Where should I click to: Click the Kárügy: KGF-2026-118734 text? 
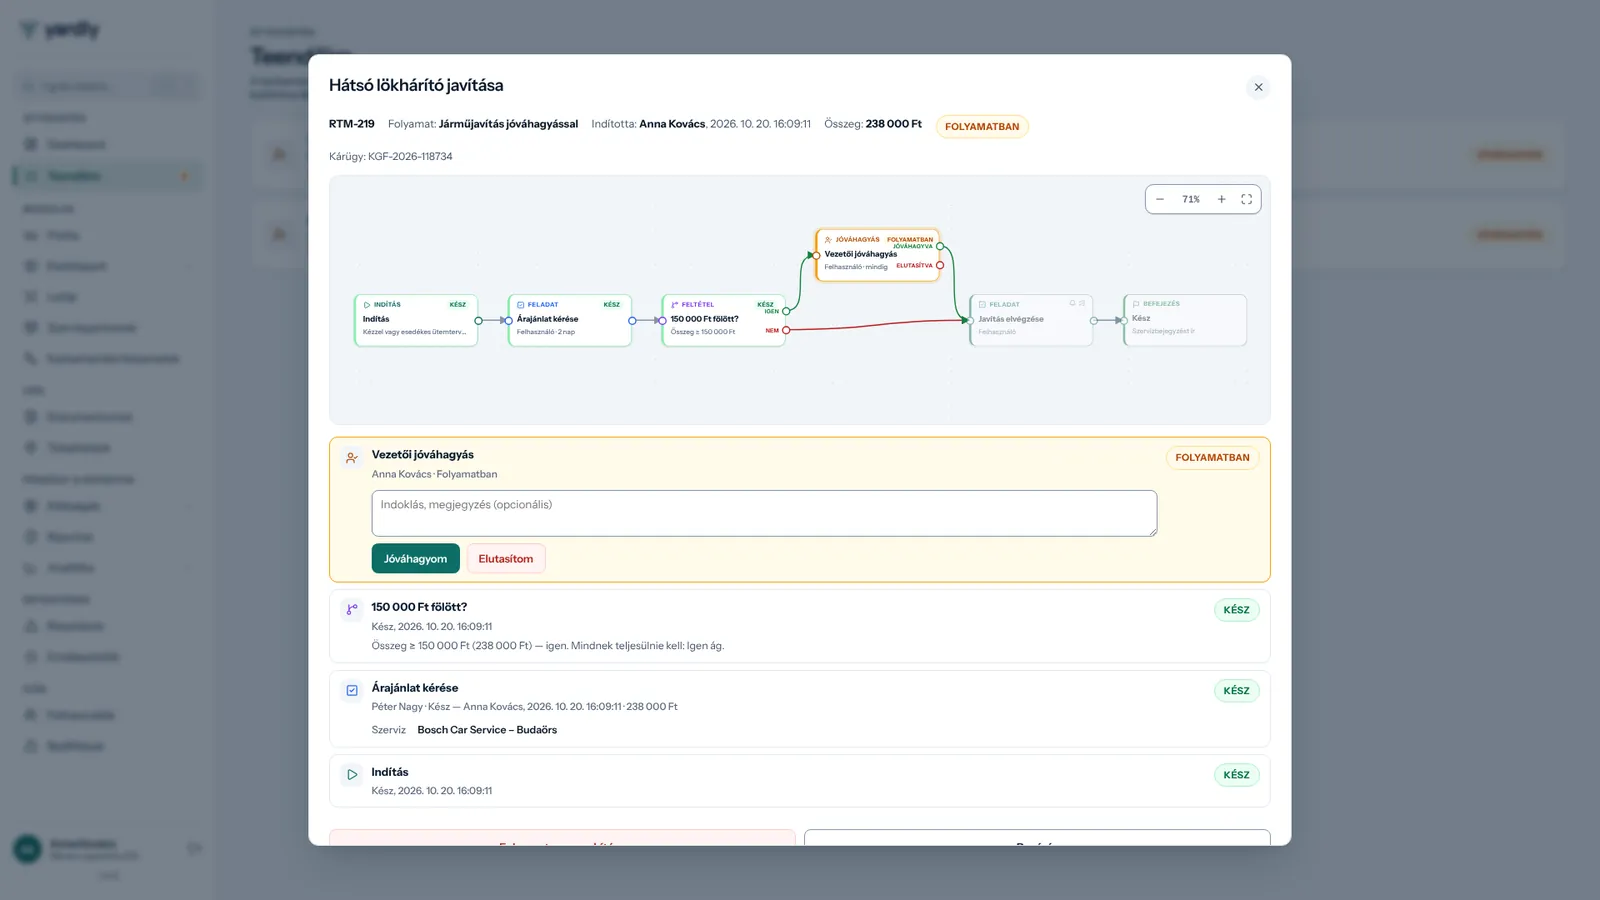(391, 157)
